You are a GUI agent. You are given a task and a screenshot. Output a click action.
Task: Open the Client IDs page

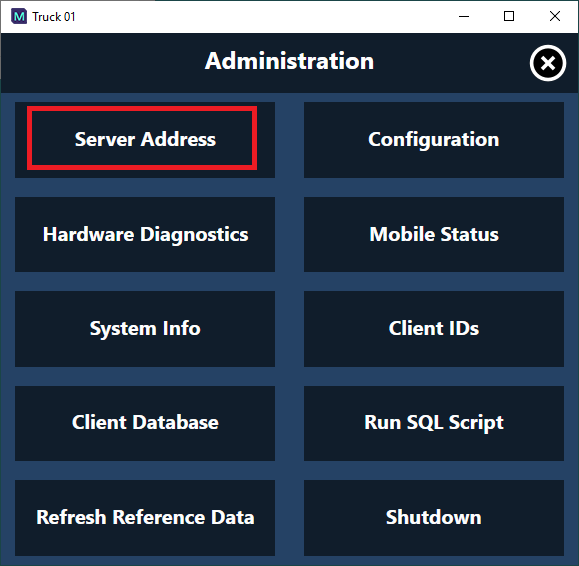click(434, 329)
